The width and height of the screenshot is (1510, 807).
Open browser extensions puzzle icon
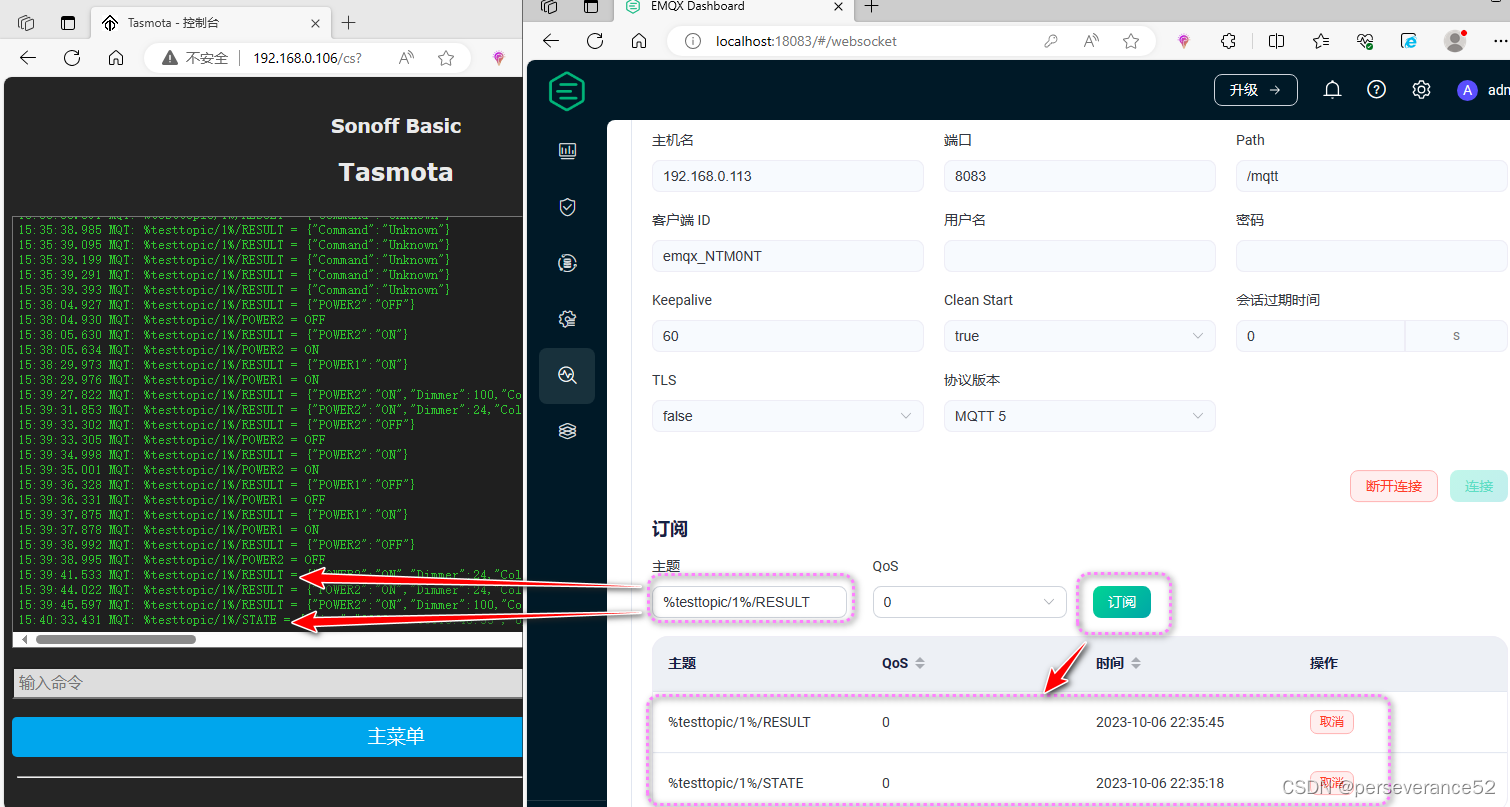(1229, 41)
